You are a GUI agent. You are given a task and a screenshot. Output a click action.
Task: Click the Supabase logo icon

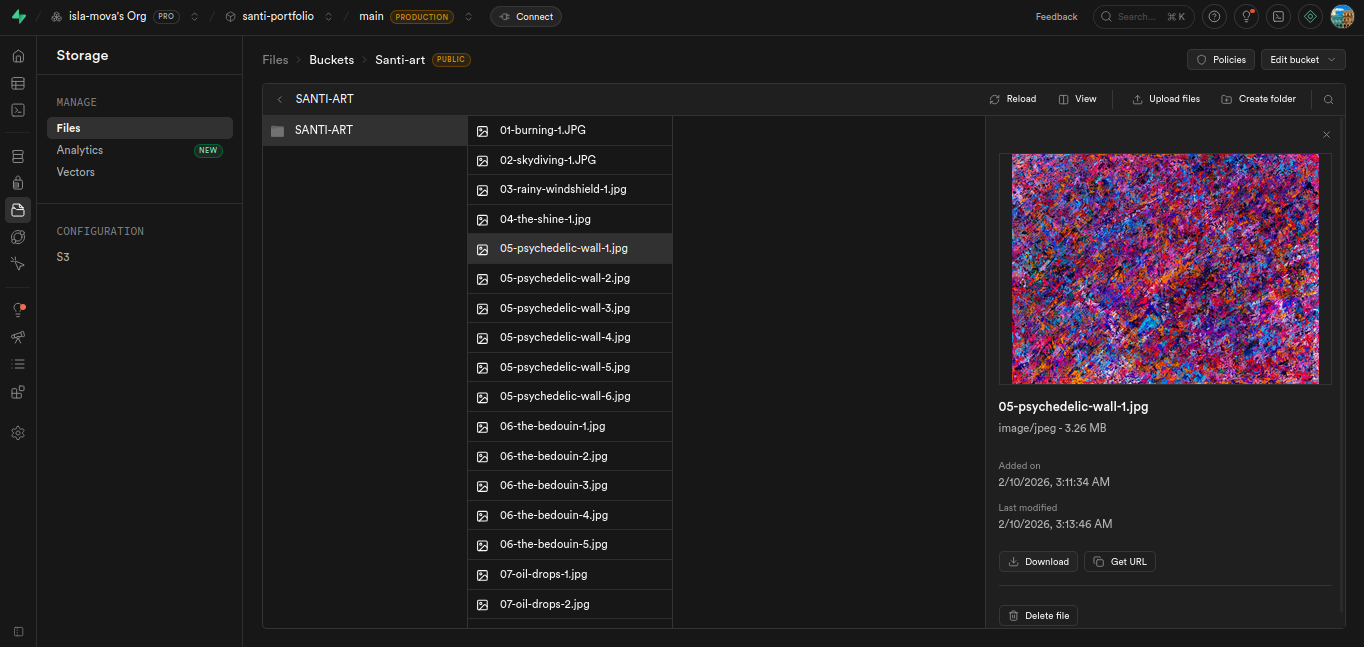18,17
